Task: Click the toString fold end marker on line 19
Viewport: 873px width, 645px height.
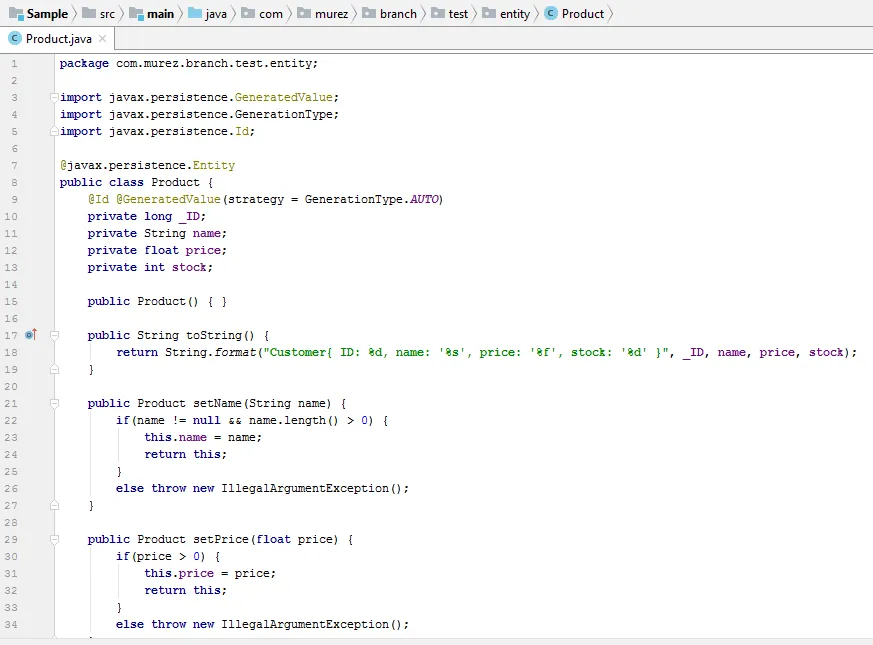Action: click(55, 369)
